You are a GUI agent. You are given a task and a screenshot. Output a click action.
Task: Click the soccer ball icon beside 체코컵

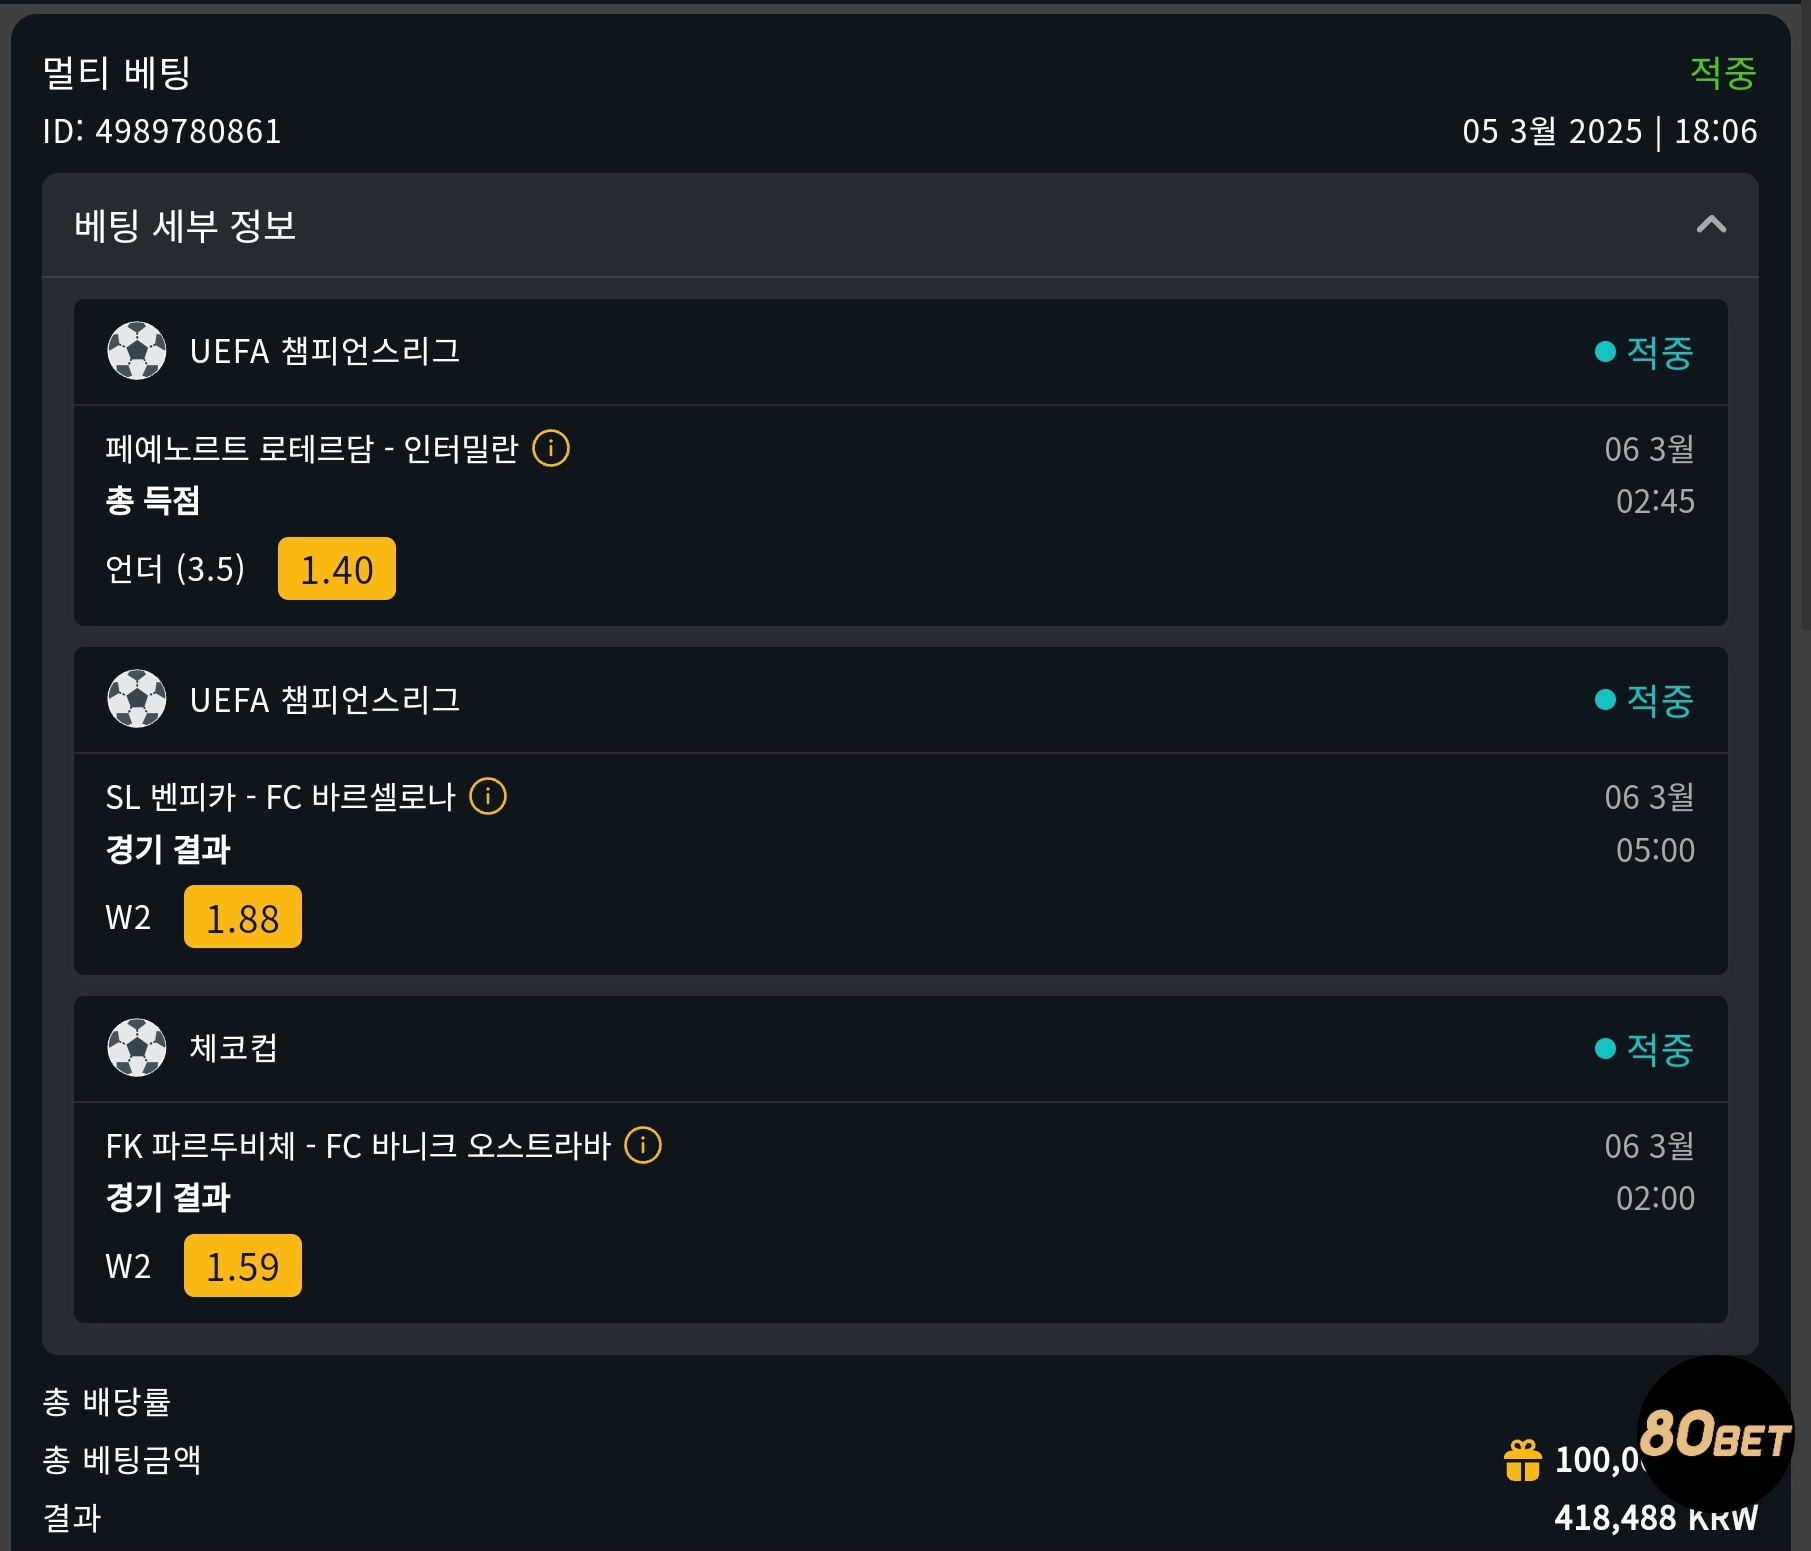(x=137, y=1048)
